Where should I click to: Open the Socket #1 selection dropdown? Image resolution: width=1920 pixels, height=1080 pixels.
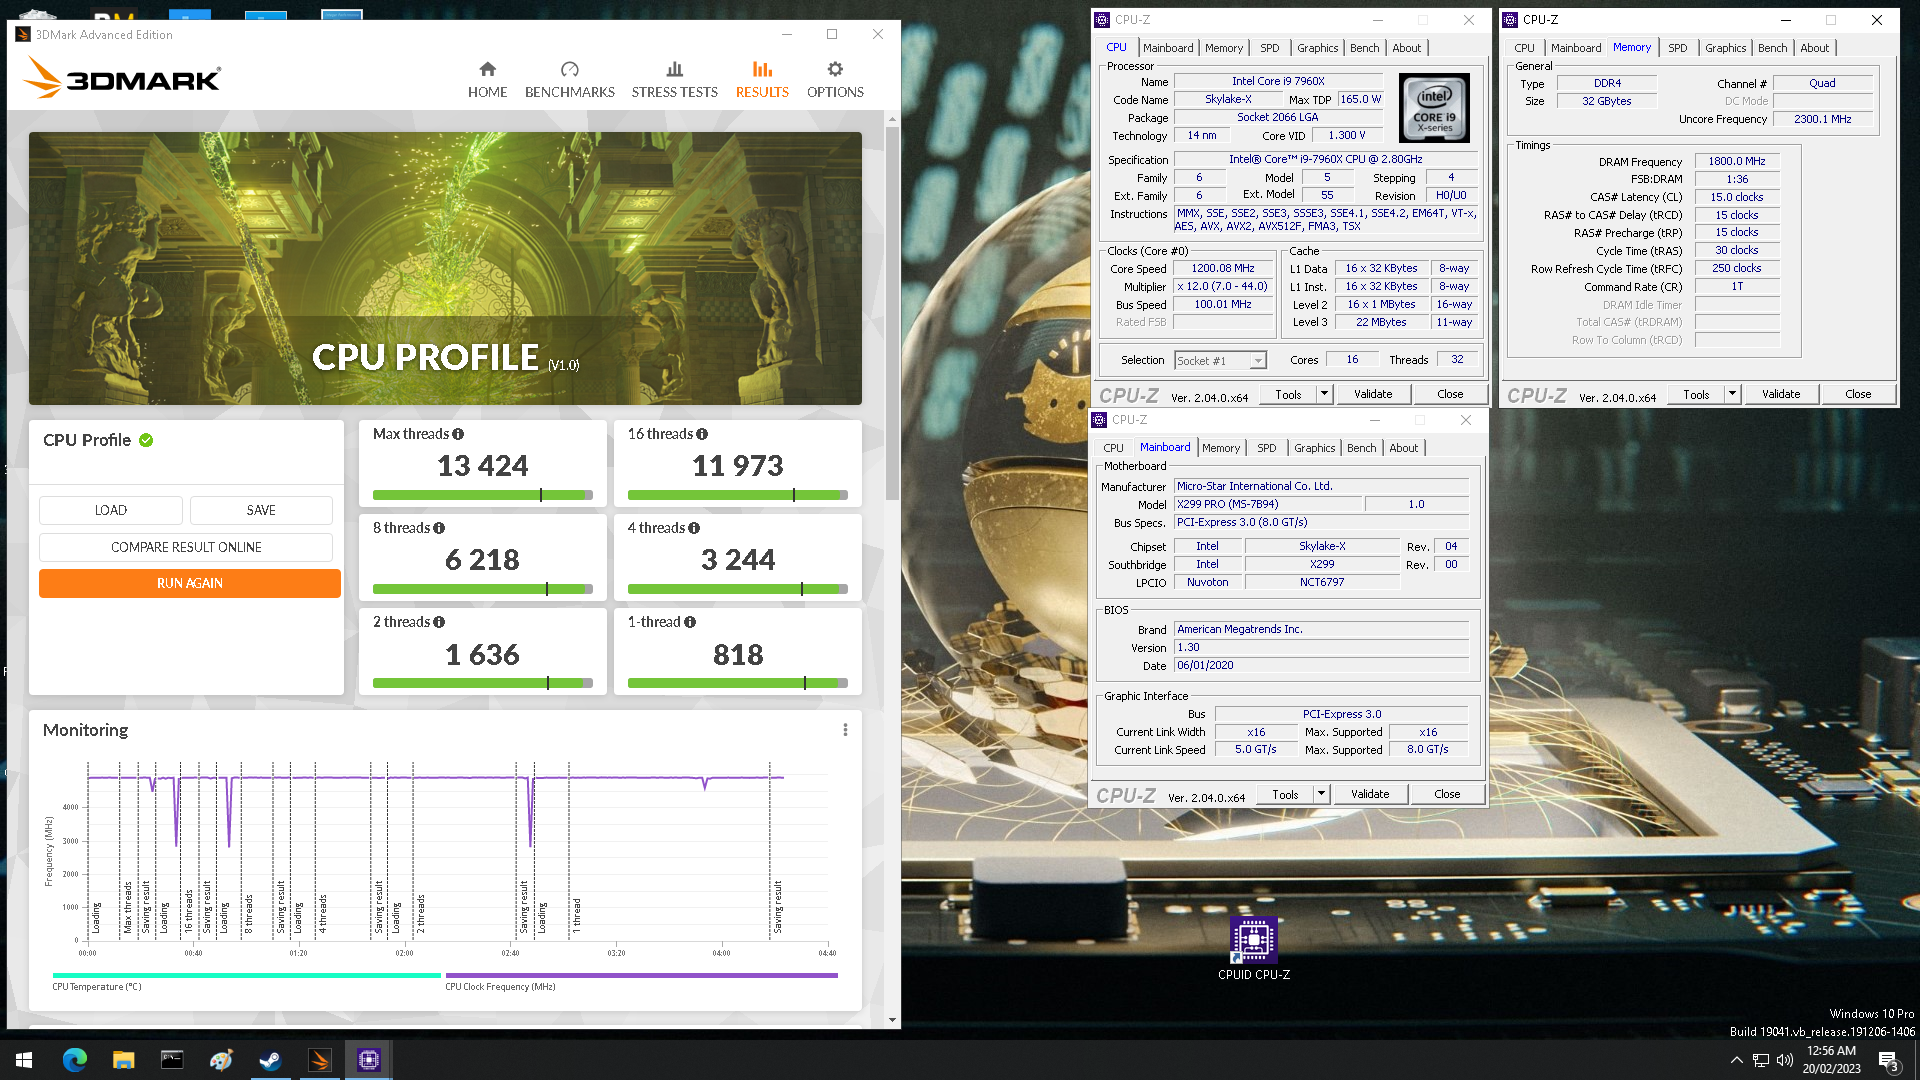1221,360
